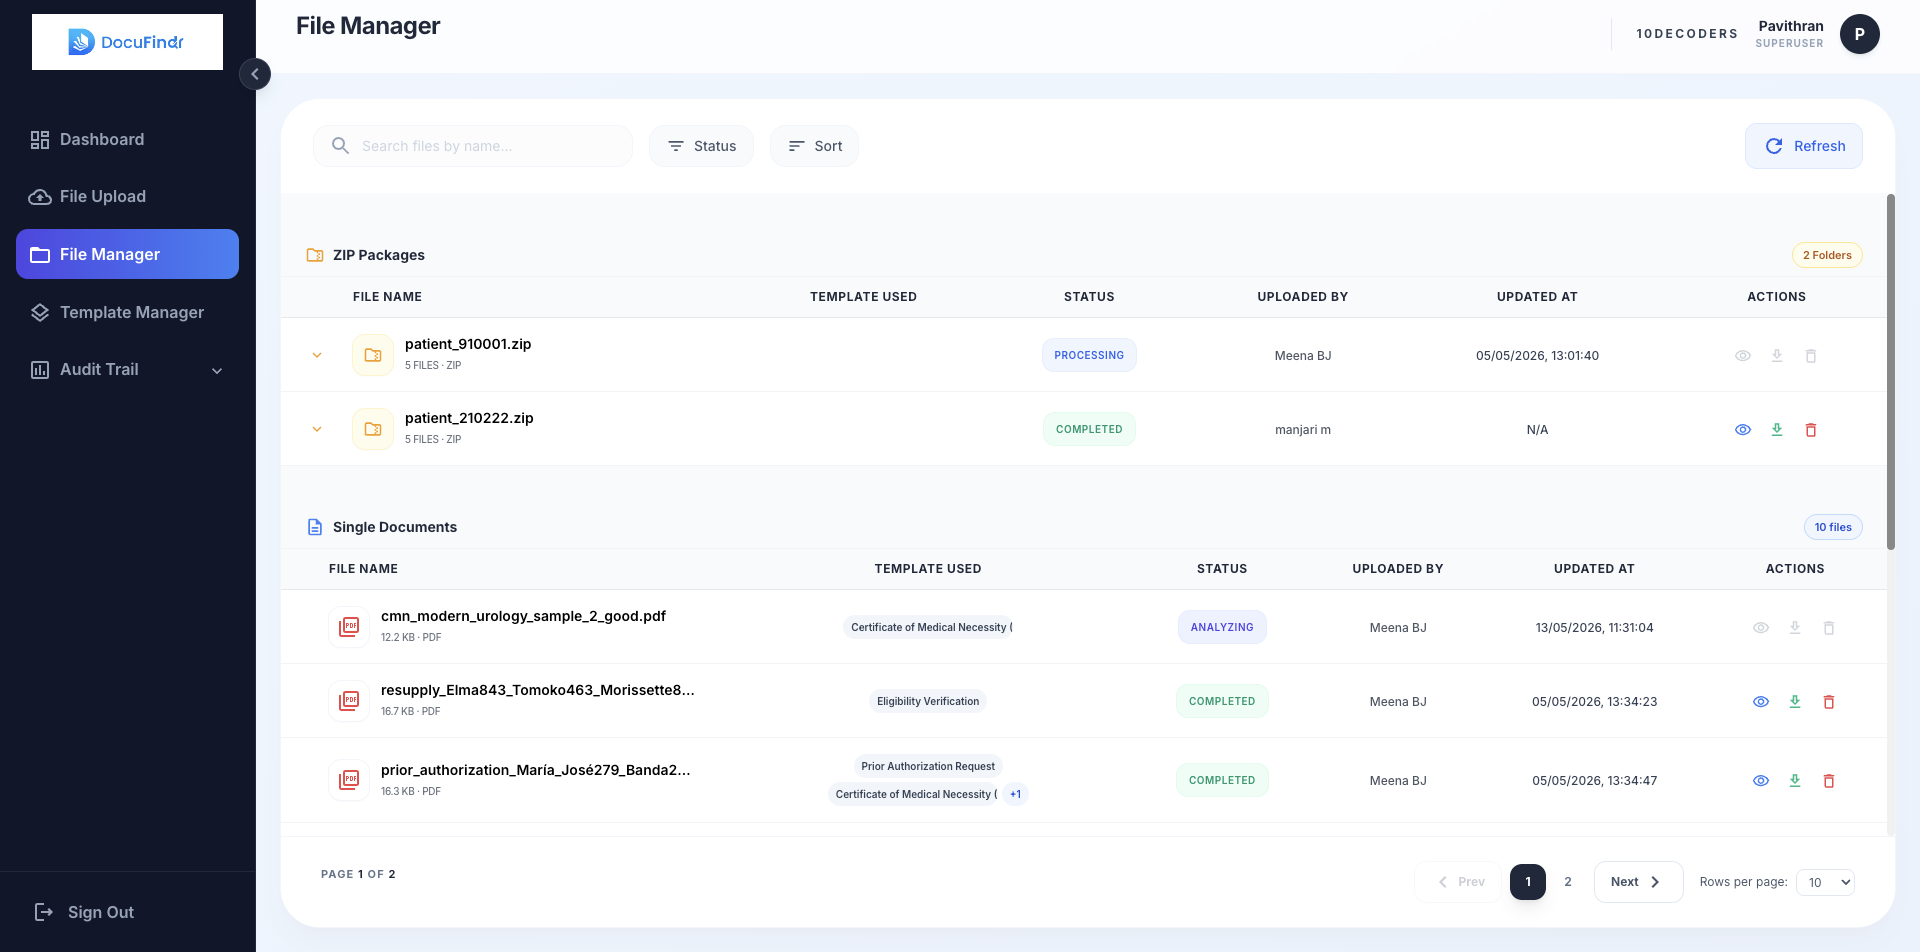The height and width of the screenshot is (952, 1920).
Task: Click the 10DECODERS organization label
Action: pyautogui.click(x=1687, y=34)
